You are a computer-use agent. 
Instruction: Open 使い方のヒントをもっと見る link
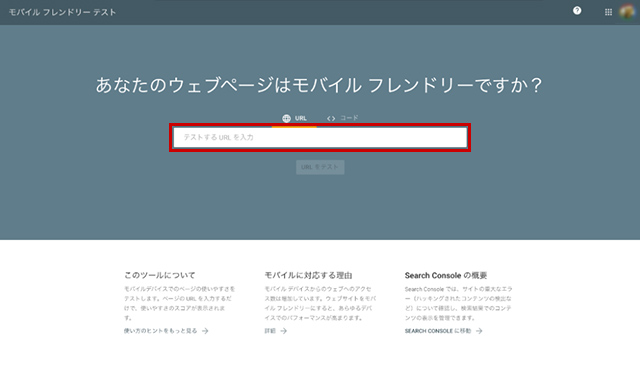pyautogui.click(x=166, y=331)
